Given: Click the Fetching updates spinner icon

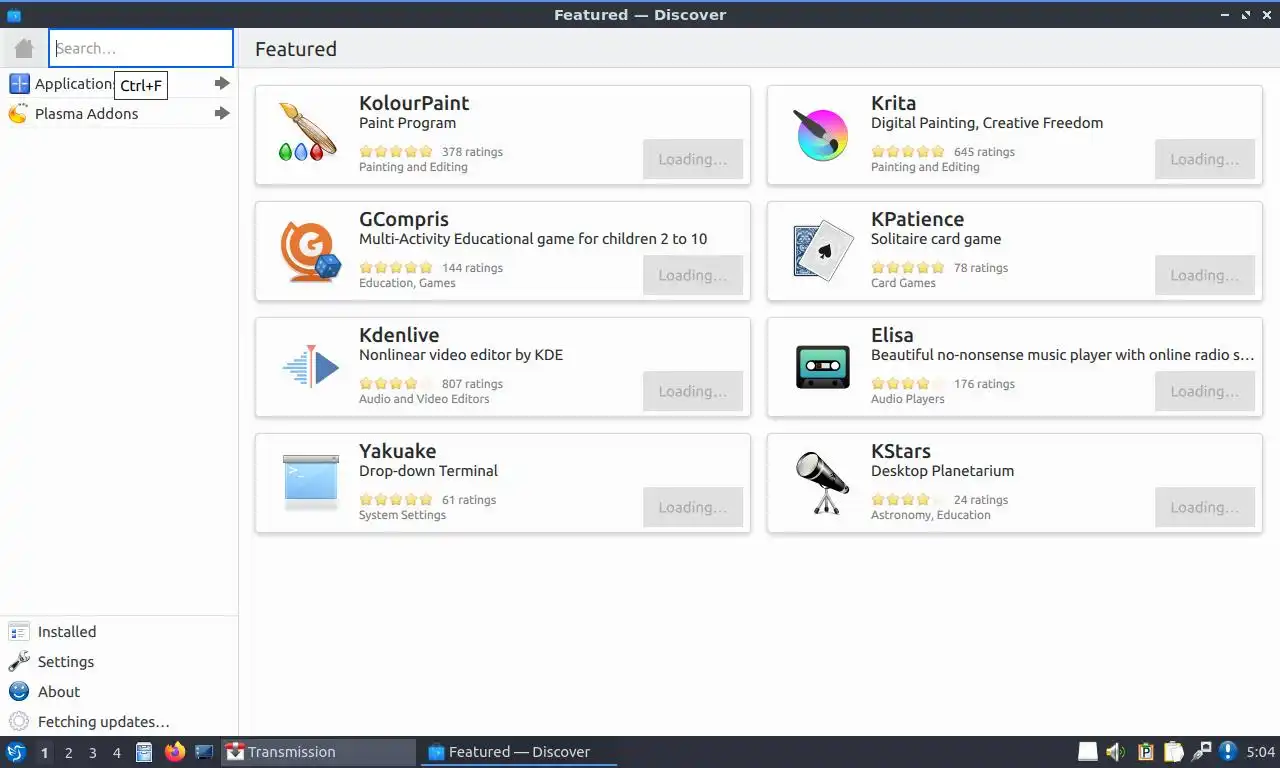Looking at the screenshot, I should coord(19,722).
